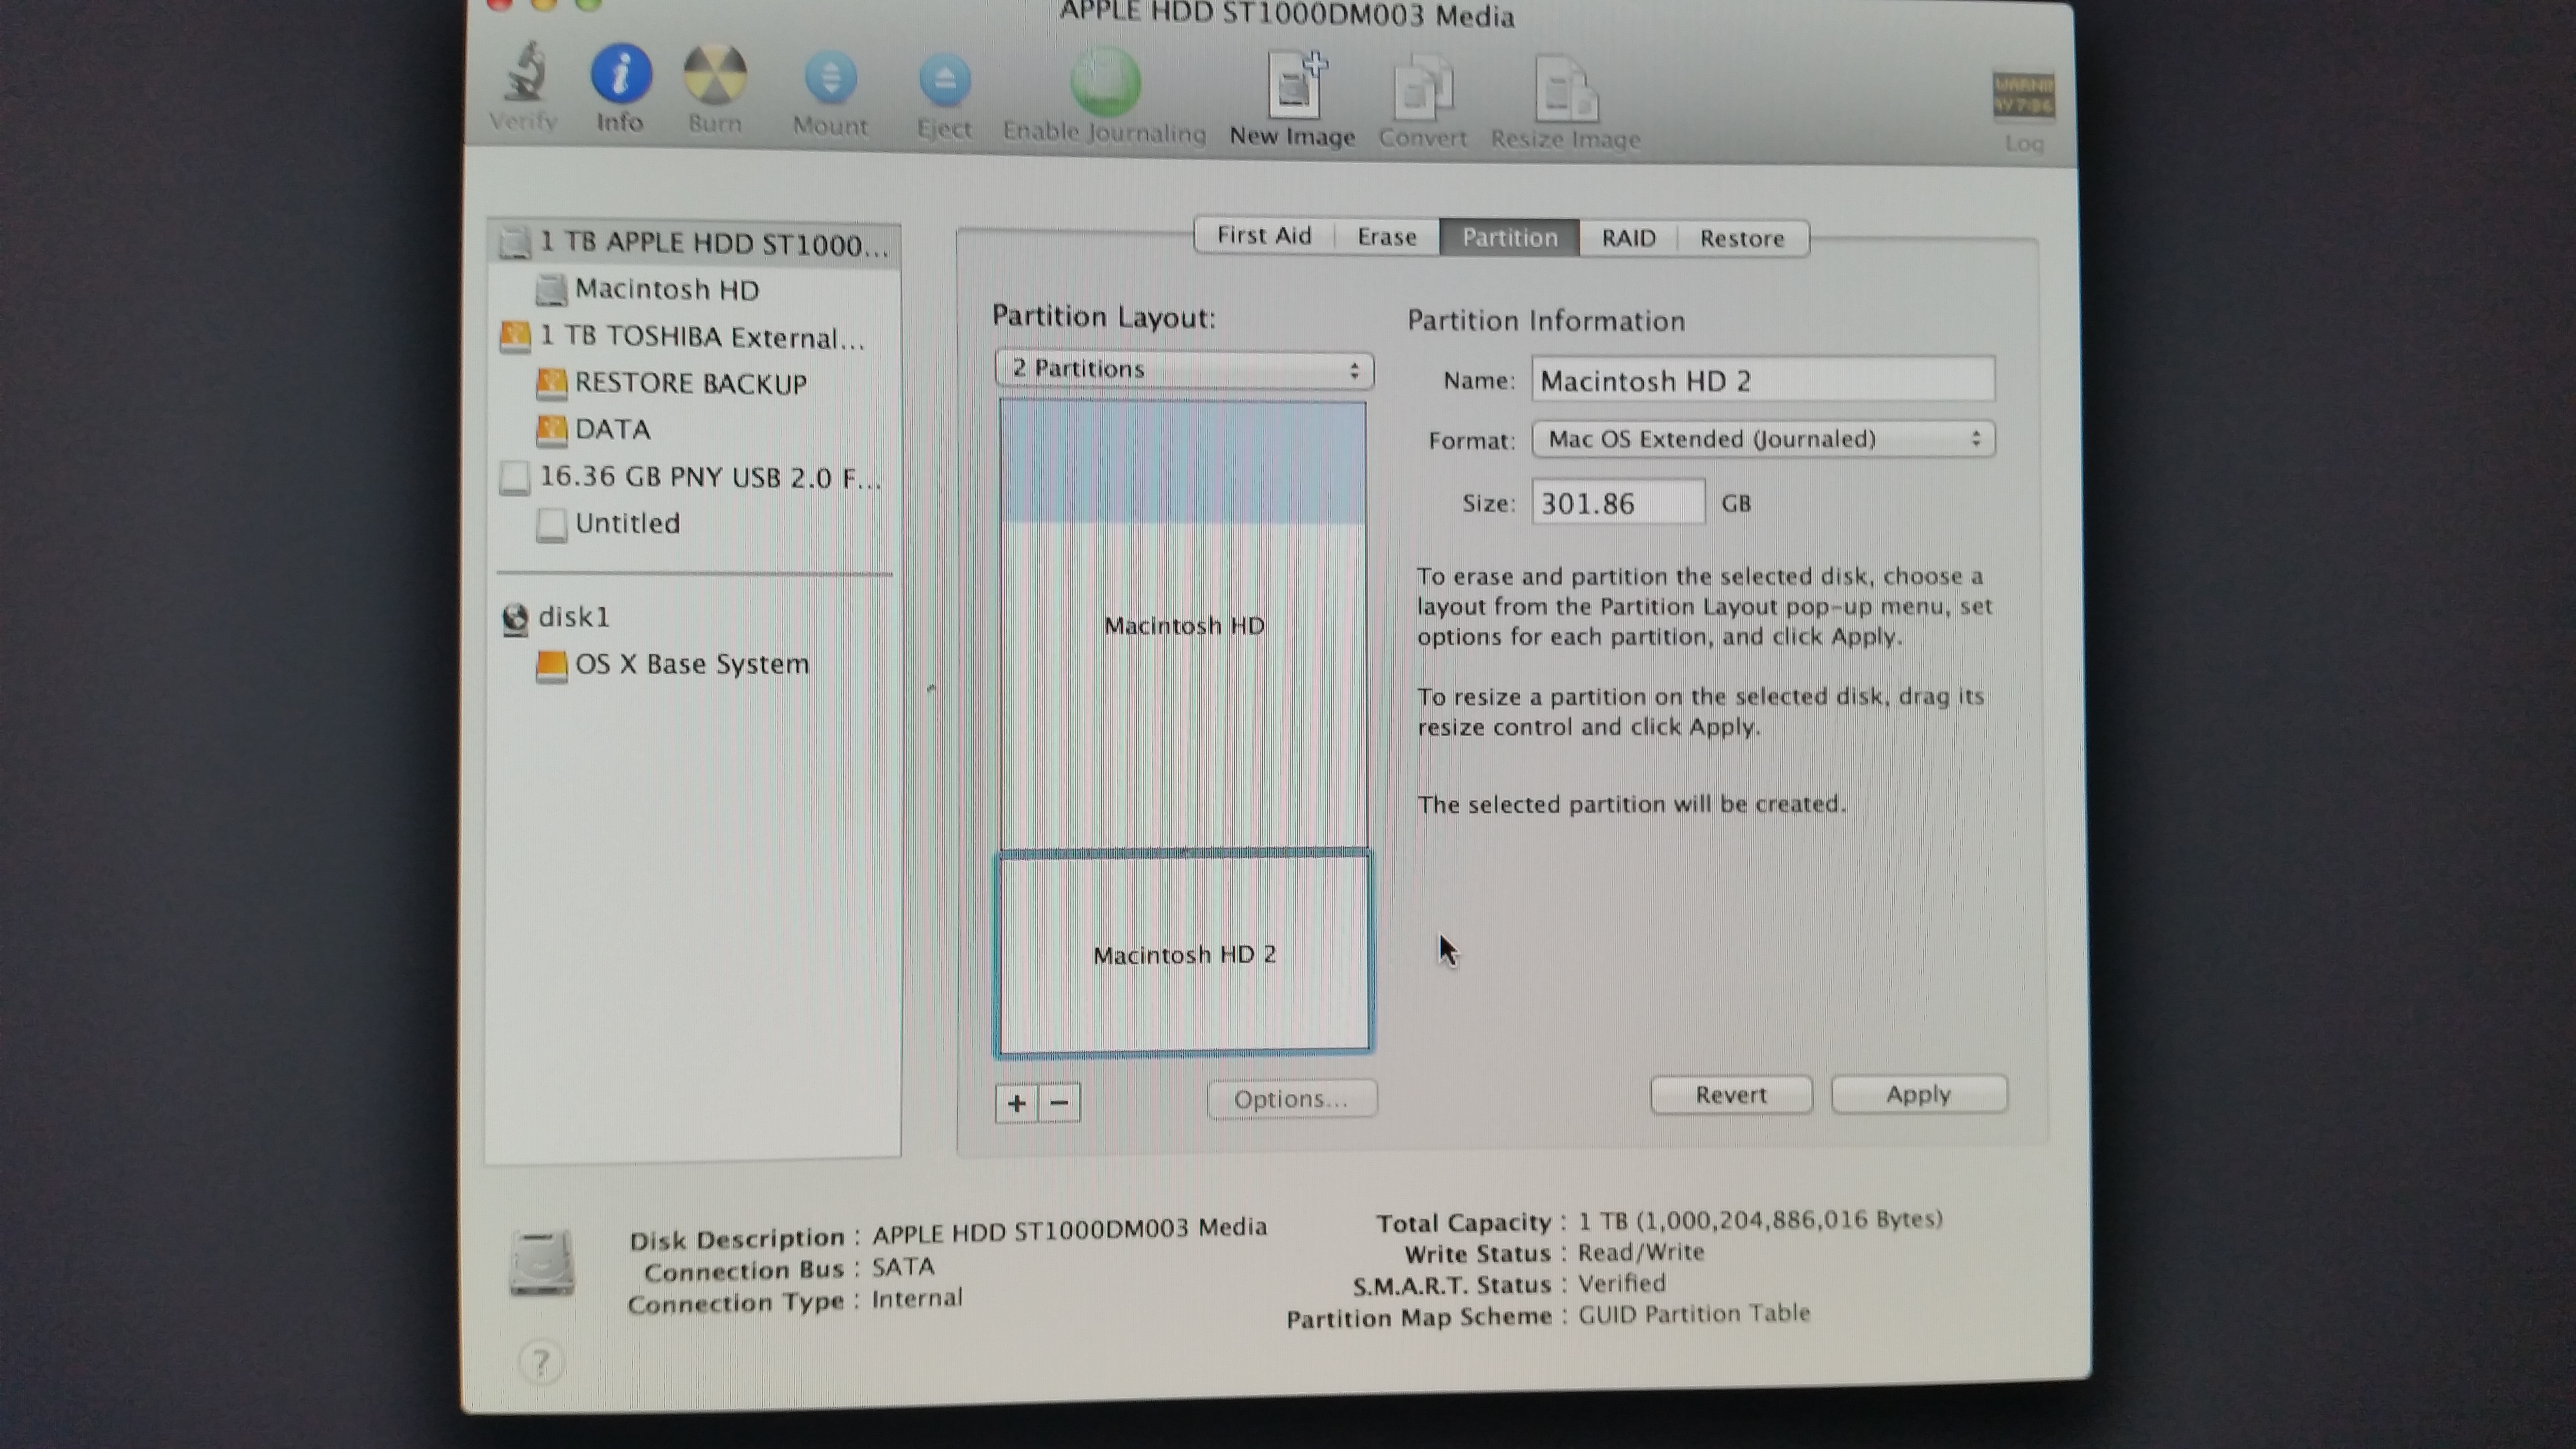This screenshot has width=2576, height=1449.
Task: Click the Revert button
Action: click(x=1731, y=1095)
